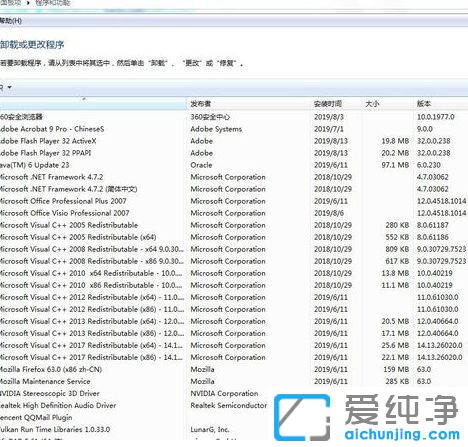This screenshot has width=468, height=447.
Task: Click size 285 KB cell
Action: [x=397, y=381]
